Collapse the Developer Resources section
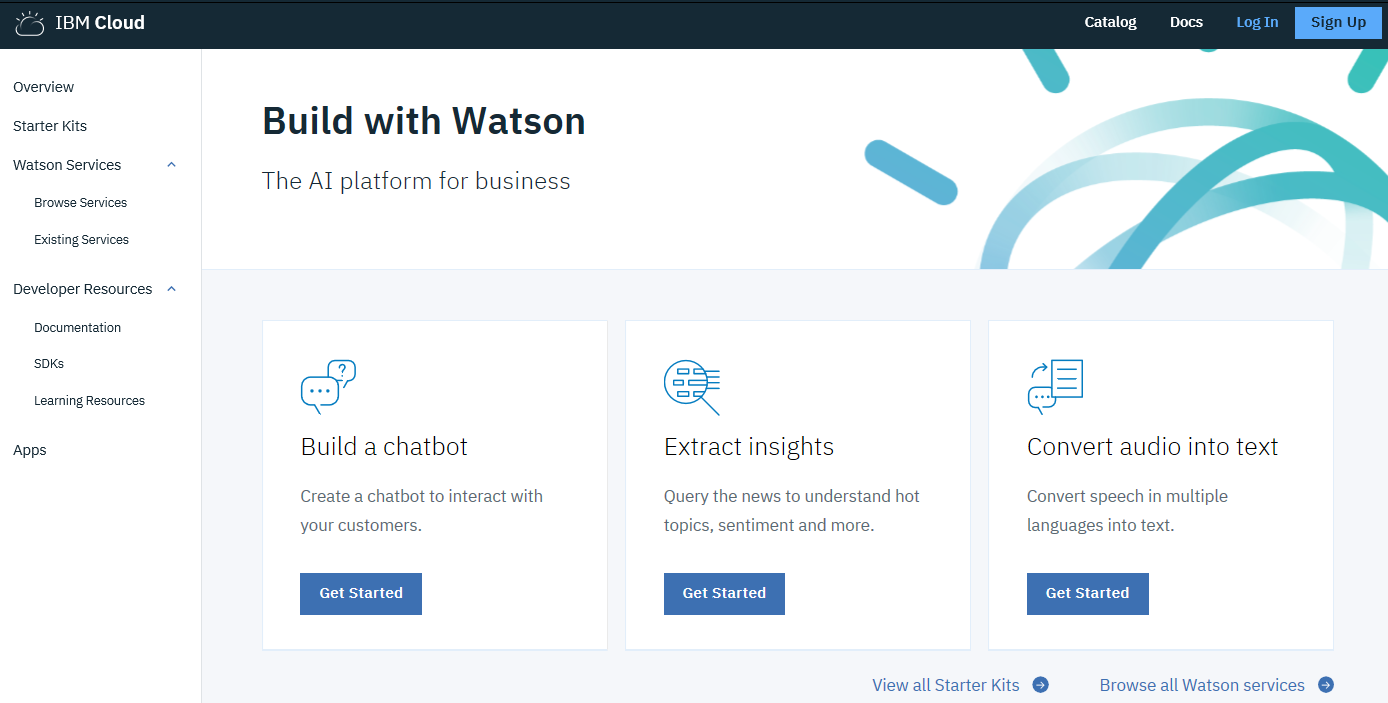This screenshot has width=1388, height=703. [x=171, y=289]
